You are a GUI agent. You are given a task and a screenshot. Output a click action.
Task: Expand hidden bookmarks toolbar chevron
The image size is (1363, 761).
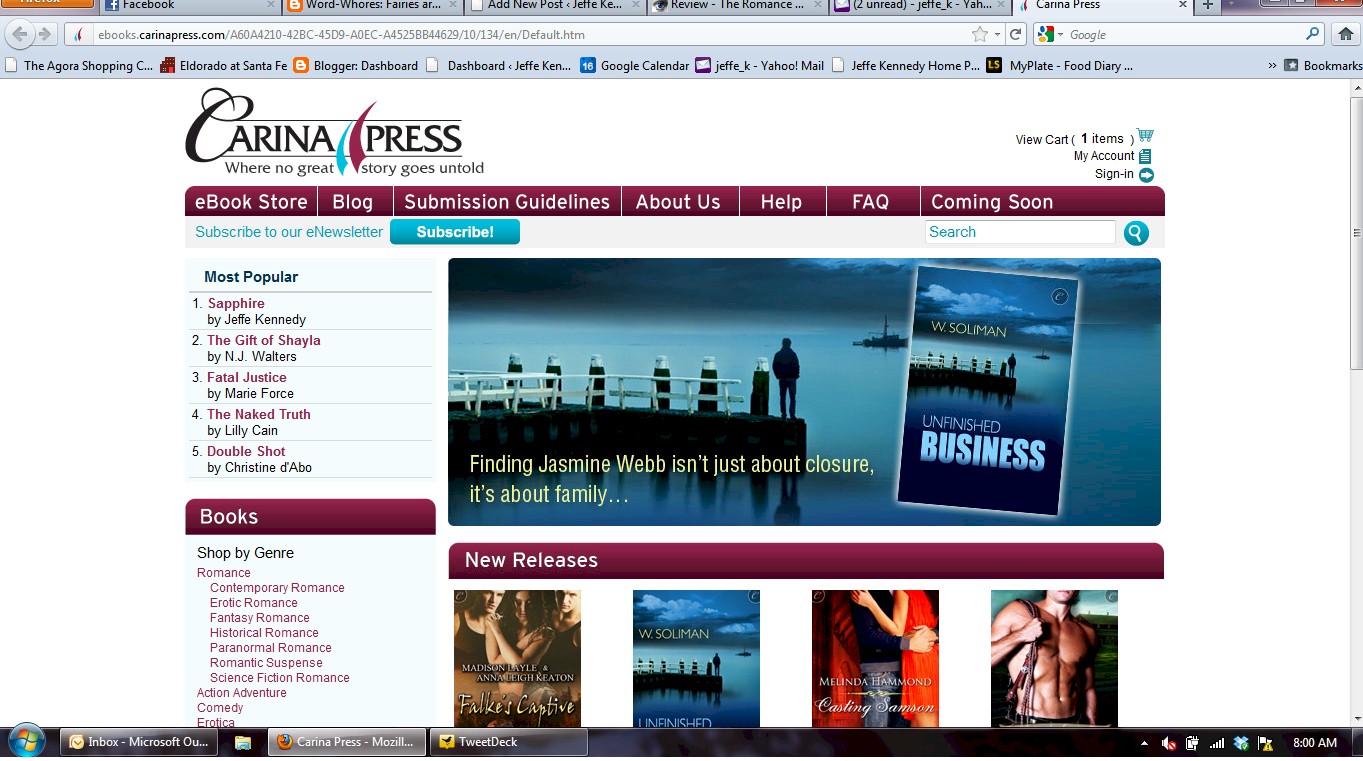click(1272, 66)
